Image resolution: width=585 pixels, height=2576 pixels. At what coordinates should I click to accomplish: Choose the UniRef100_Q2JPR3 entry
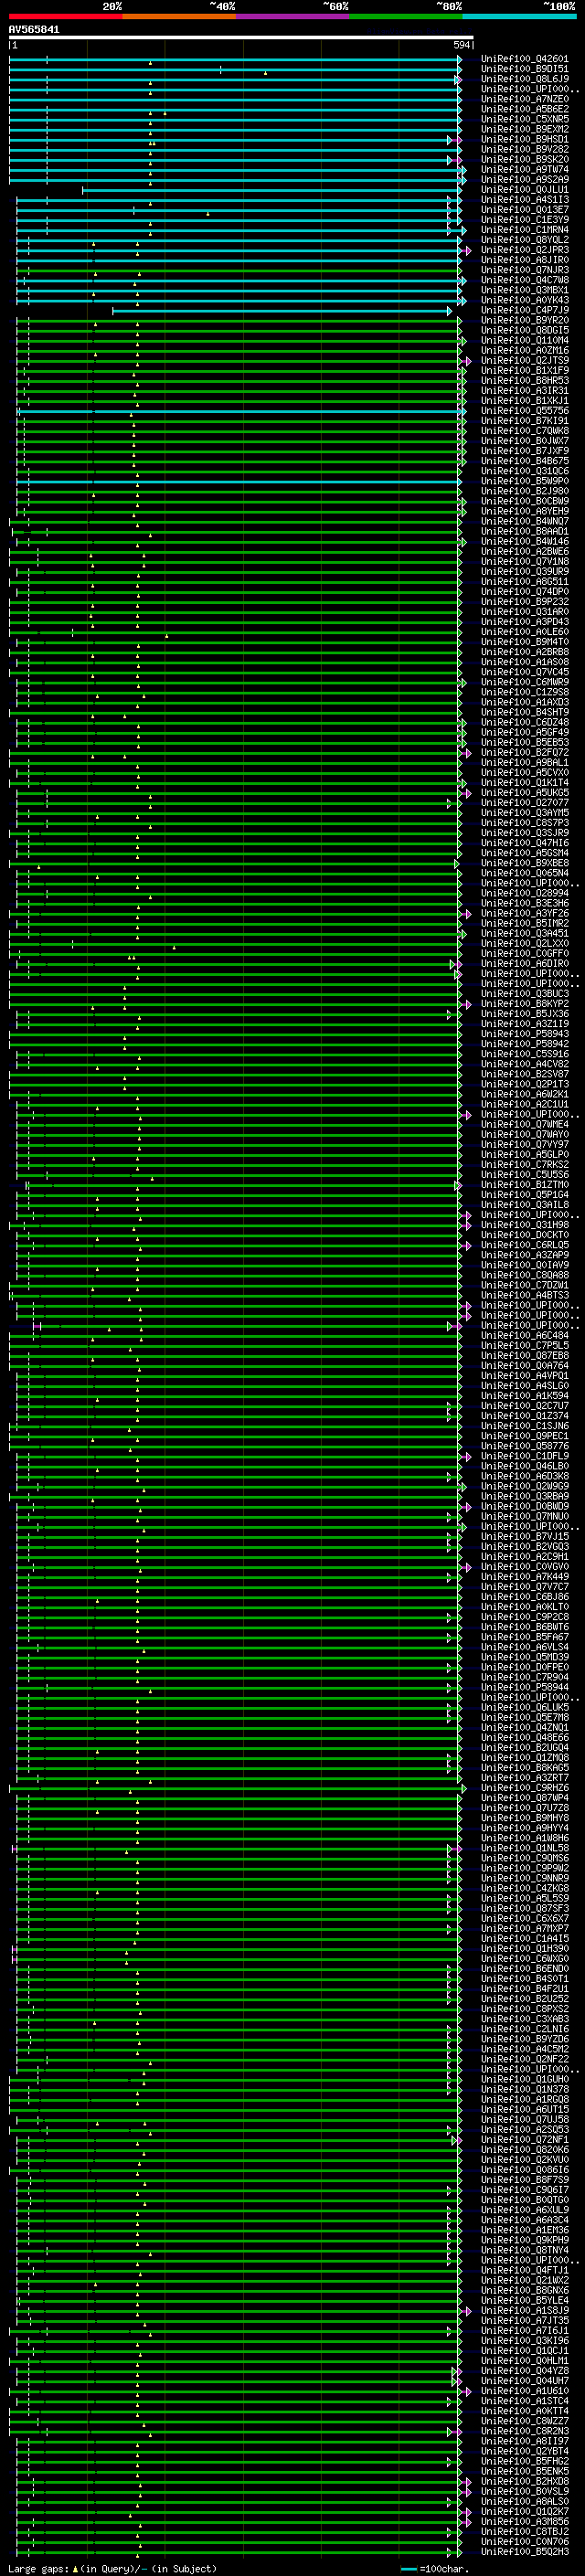524,250
